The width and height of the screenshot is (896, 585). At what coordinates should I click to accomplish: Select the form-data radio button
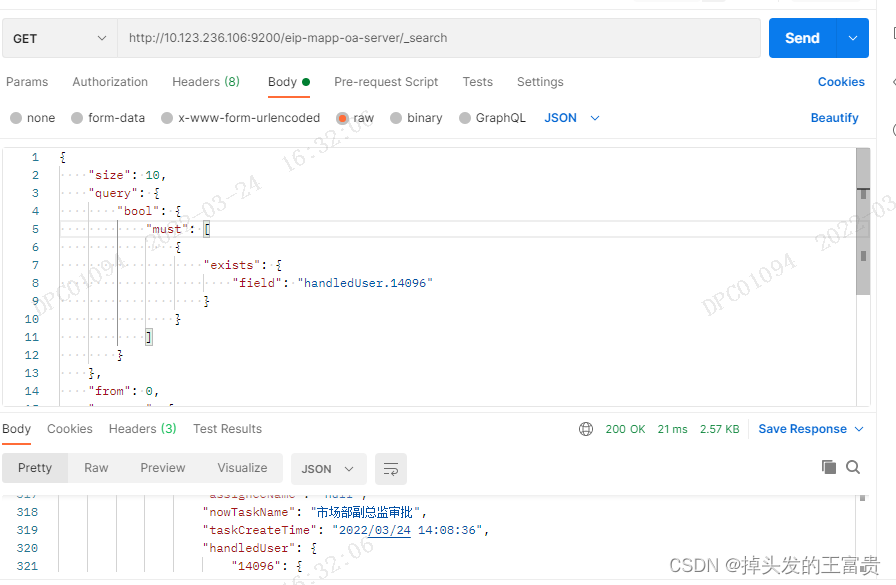(x=77, y=118)
